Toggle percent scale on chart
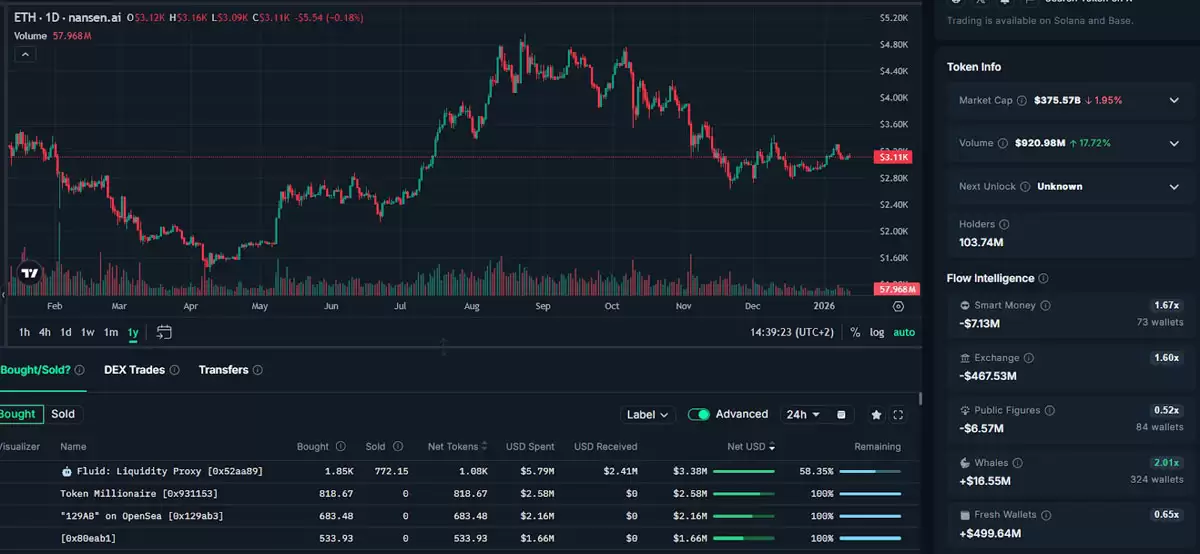This screenshot has width=1200, height=554. (855, 332)
